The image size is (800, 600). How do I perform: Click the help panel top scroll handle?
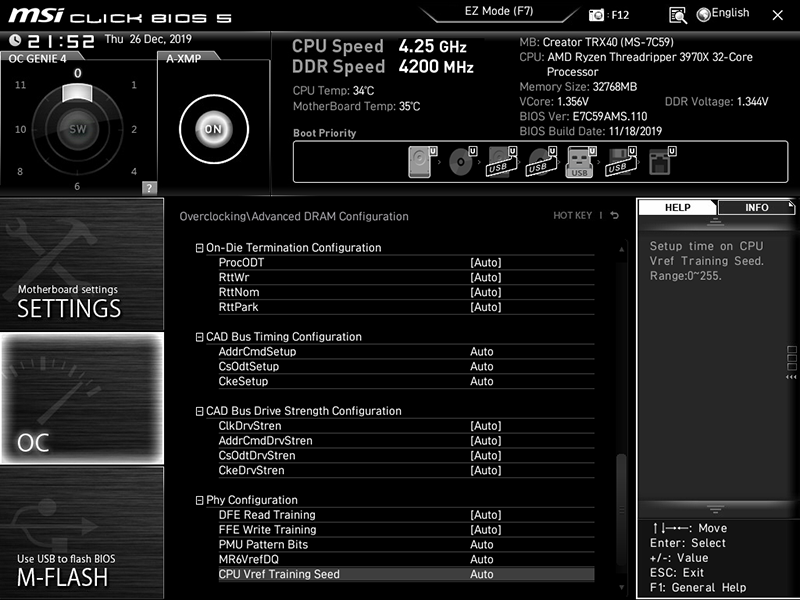point(715,221)
